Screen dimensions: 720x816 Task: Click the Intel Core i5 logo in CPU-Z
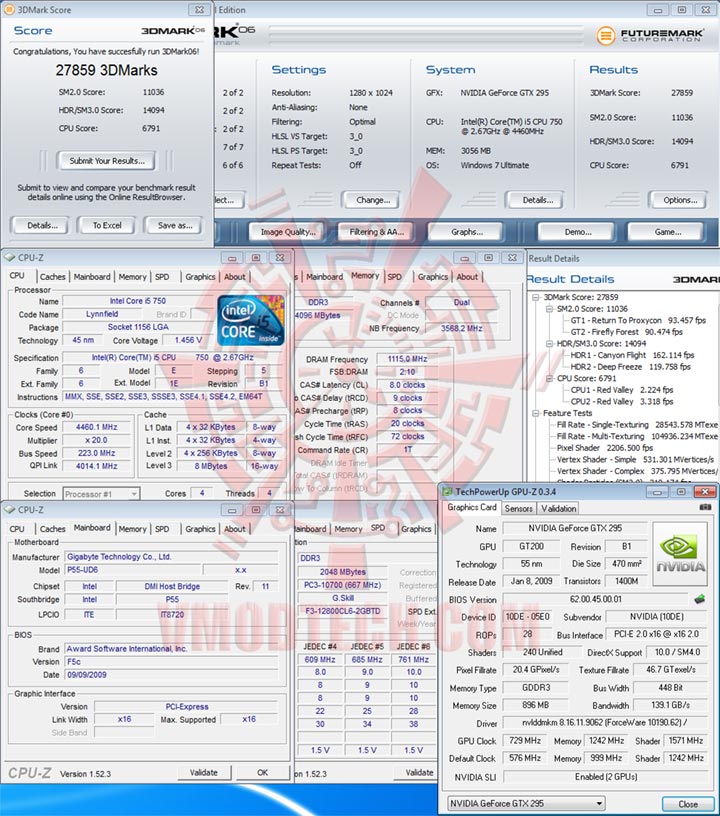click(x=251, y=320)
